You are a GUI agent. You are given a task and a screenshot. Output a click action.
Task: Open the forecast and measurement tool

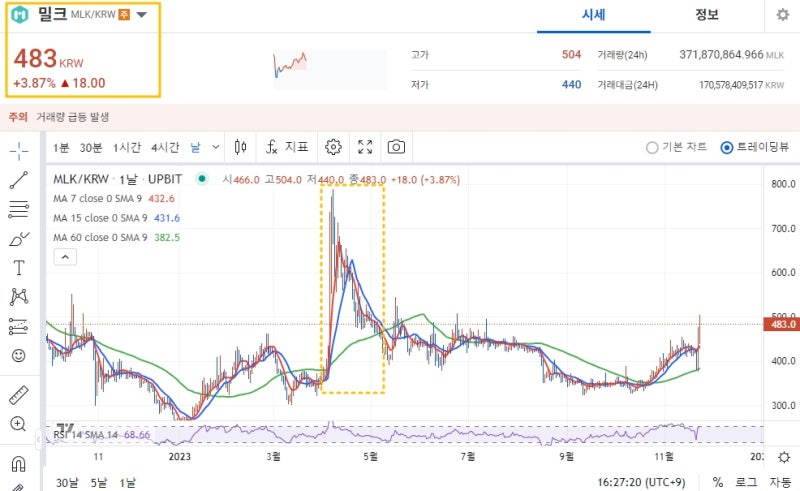(x=19, y=326)
